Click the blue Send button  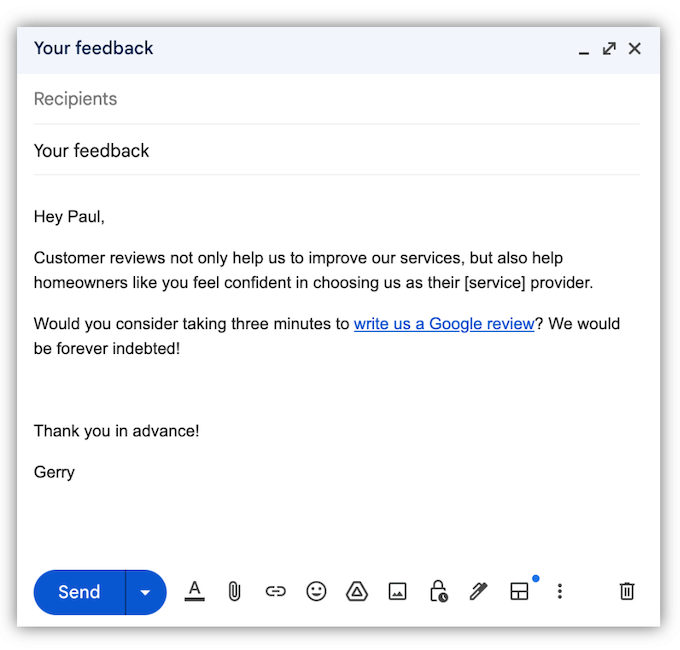coord(79,592)
